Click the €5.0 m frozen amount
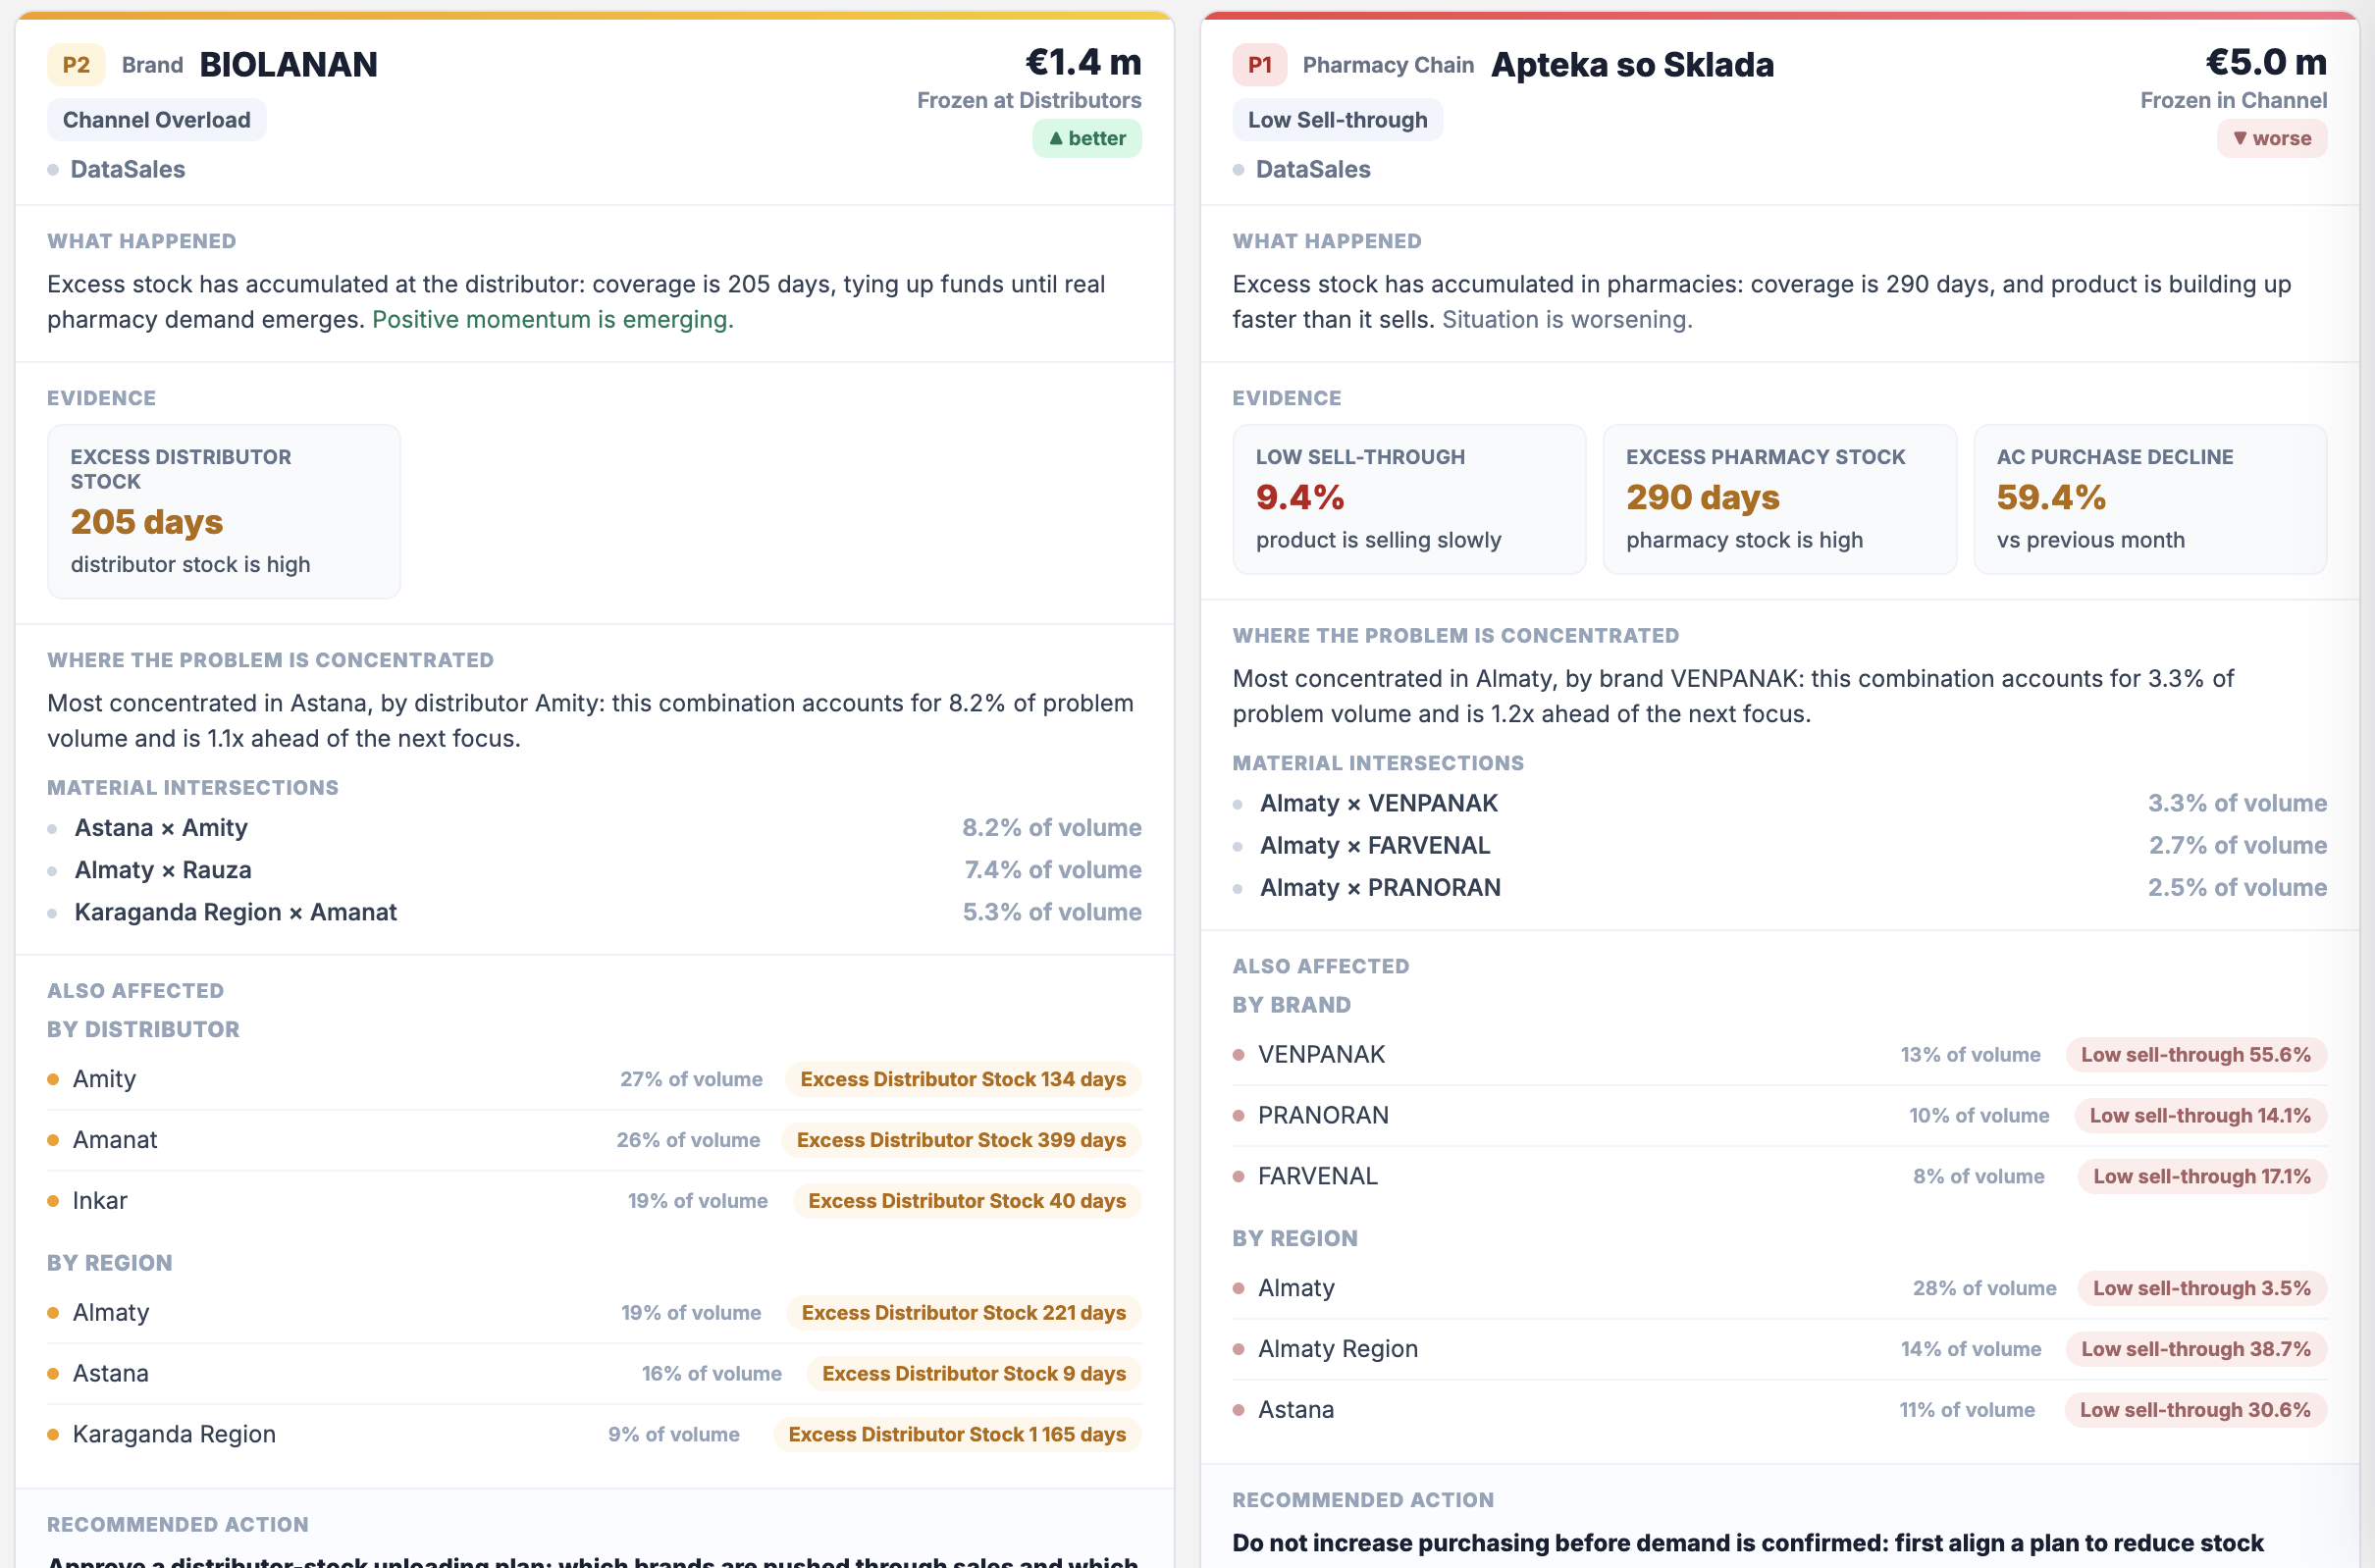 (2266, 62)
